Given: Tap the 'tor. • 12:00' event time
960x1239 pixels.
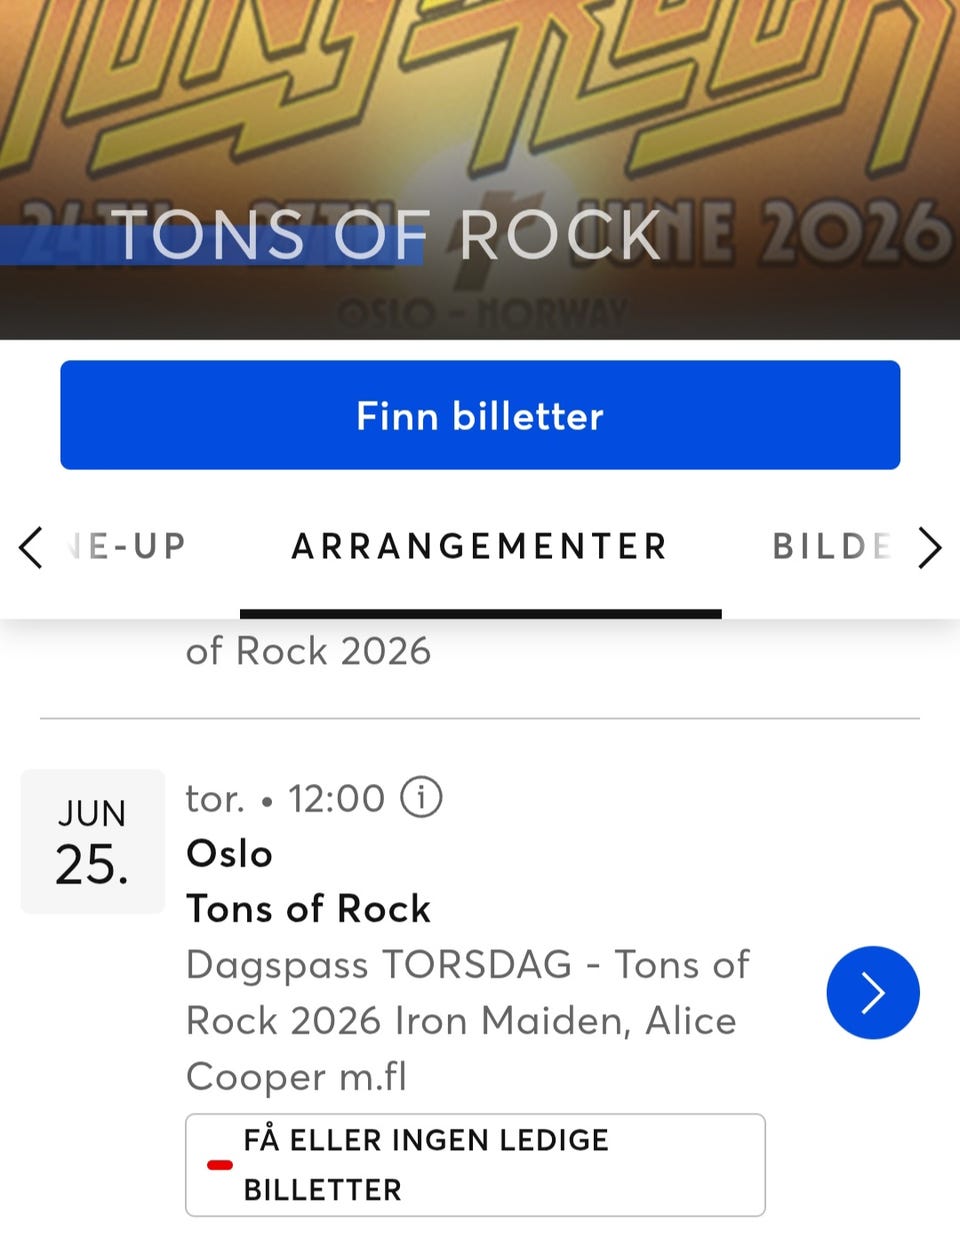Looking at the screenshot, I should point(284,798).
